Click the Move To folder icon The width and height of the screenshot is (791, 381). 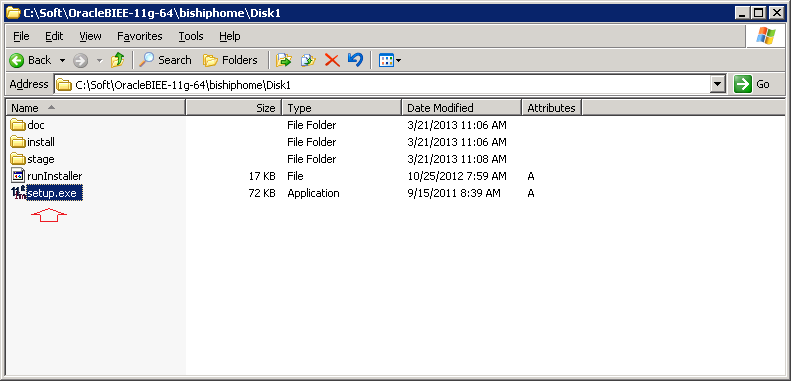pyautogui.click(x=284, y=60)
